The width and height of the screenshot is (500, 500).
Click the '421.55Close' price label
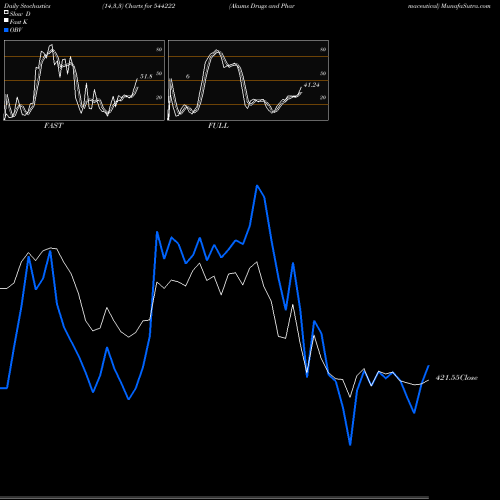coord(457,378)
